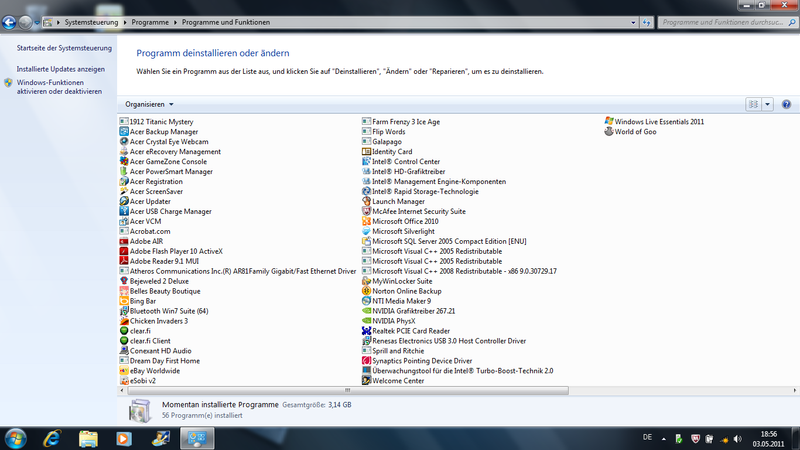Click the refresh button beside address bar

[646, 22]
